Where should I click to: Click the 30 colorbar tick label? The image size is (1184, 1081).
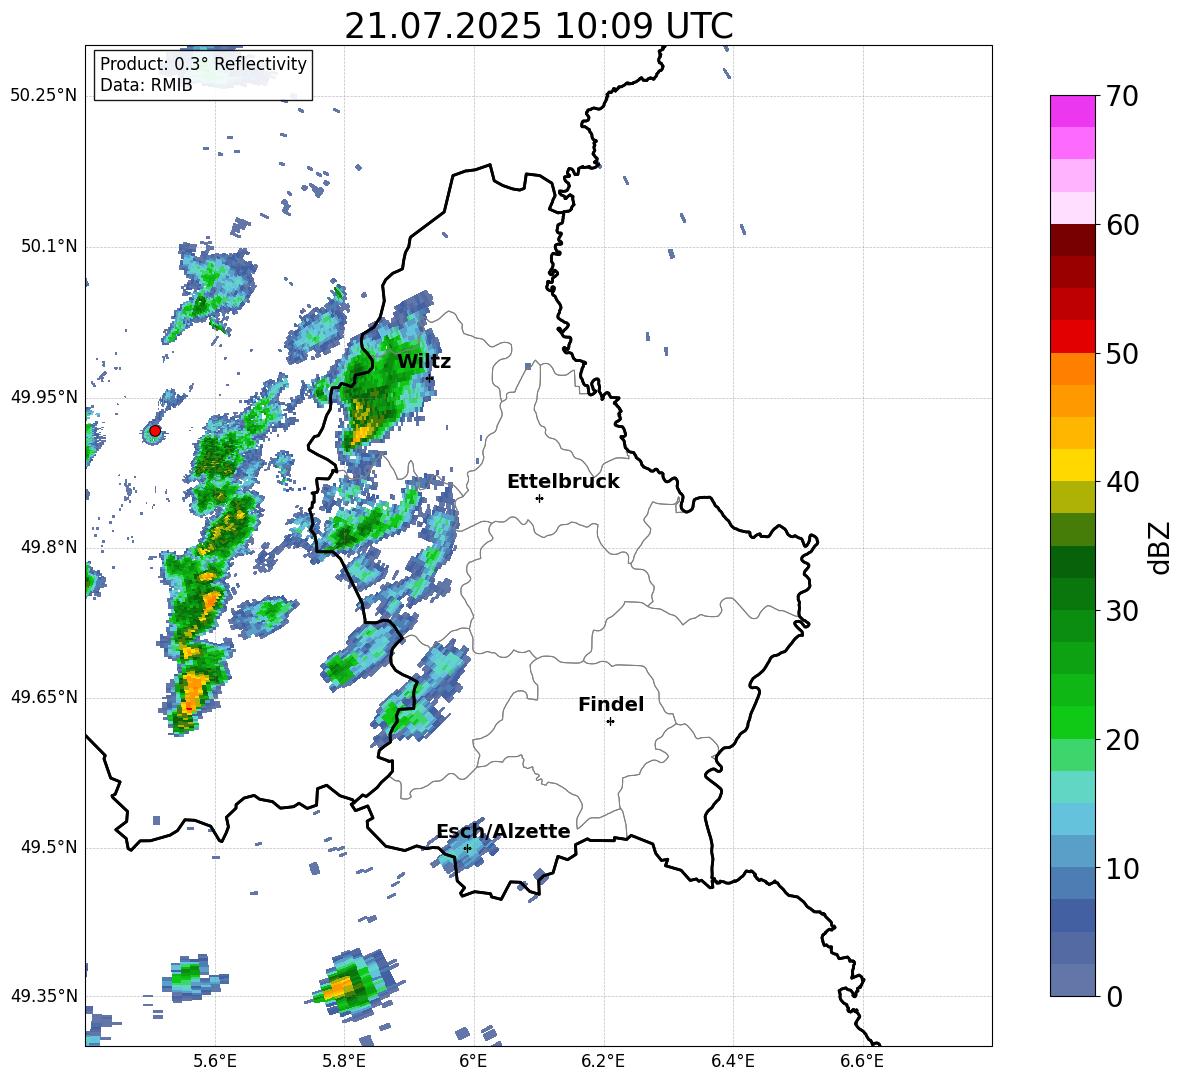click(1122, 611)
